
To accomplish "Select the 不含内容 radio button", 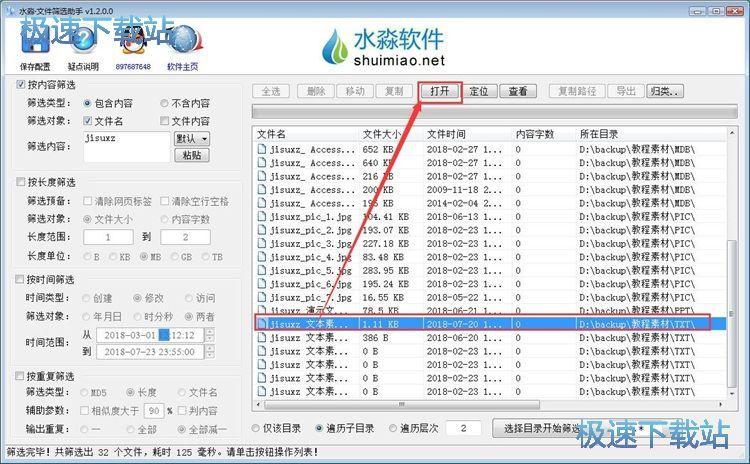I will point(164,103).
